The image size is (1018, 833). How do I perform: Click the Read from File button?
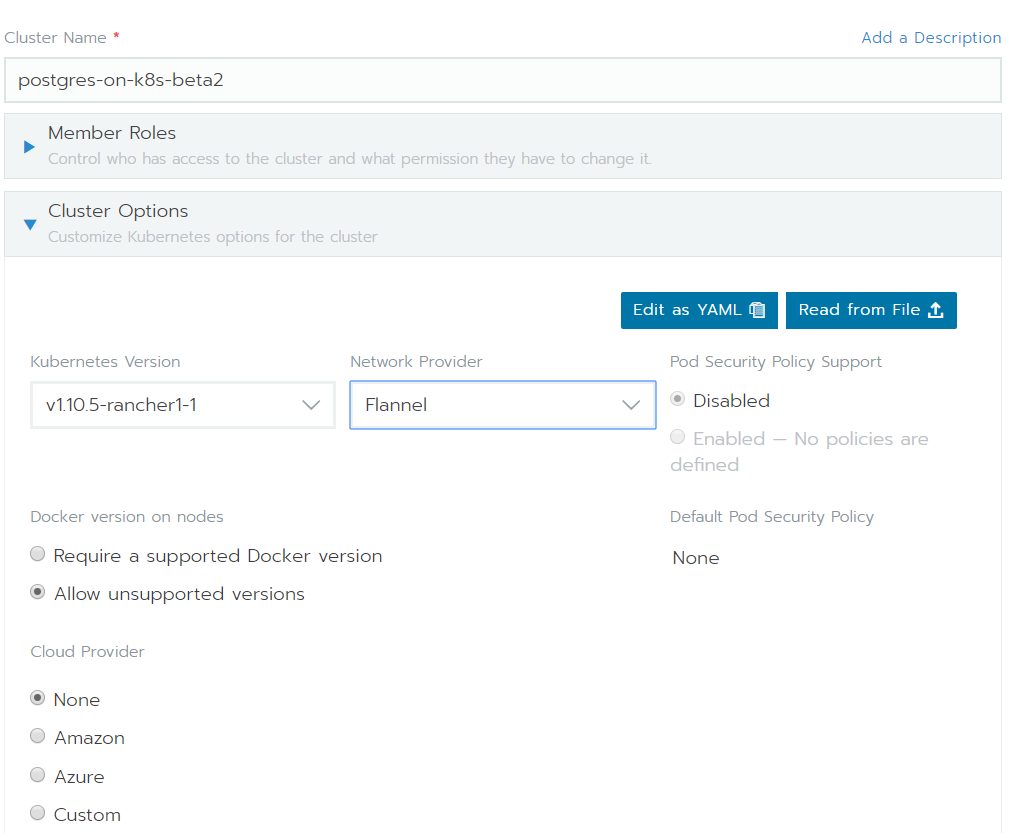pyautogui.click(x=871, y=310)
